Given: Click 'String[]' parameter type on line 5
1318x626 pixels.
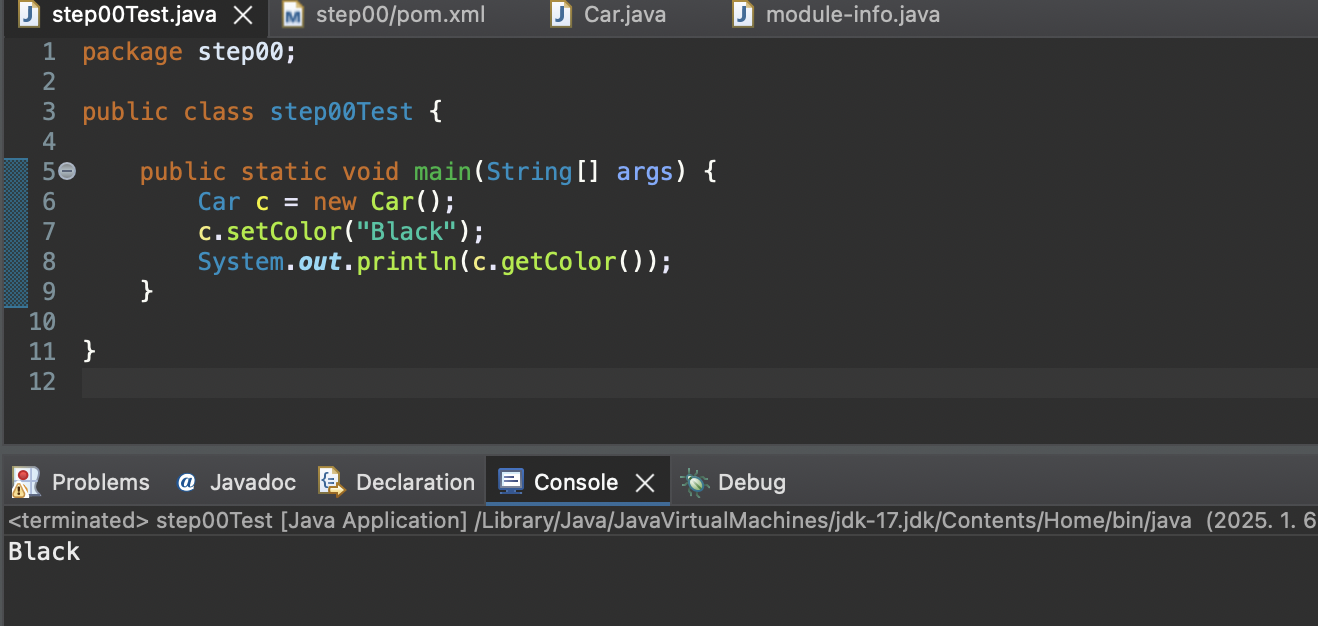Looking at the screenshot, I should click(x=543, y=172).
